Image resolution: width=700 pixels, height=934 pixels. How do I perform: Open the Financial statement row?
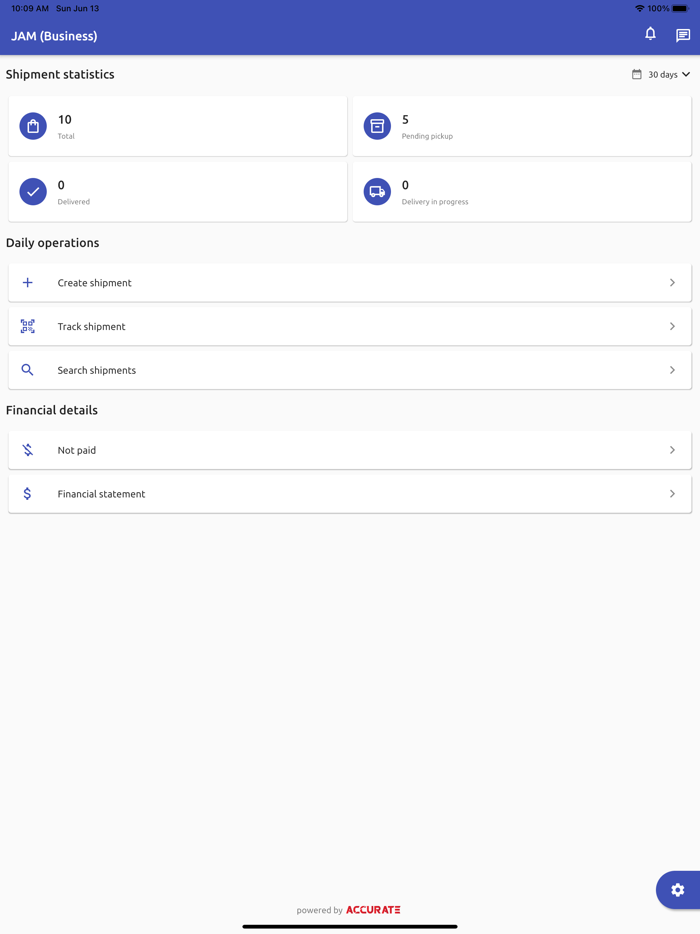click(x=349, y=494)
